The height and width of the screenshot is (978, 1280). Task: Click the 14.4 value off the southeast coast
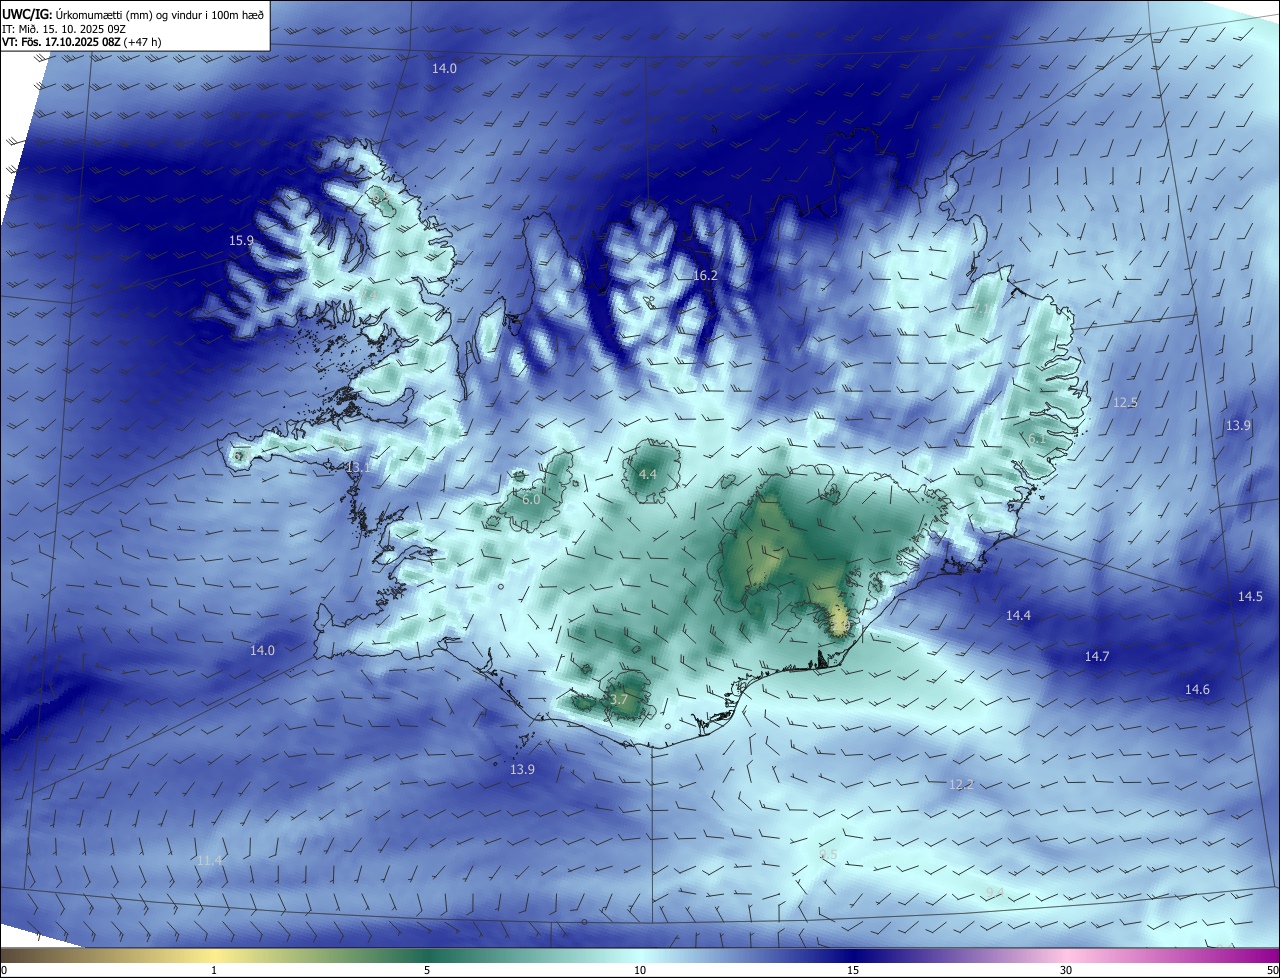(1018, 616)
